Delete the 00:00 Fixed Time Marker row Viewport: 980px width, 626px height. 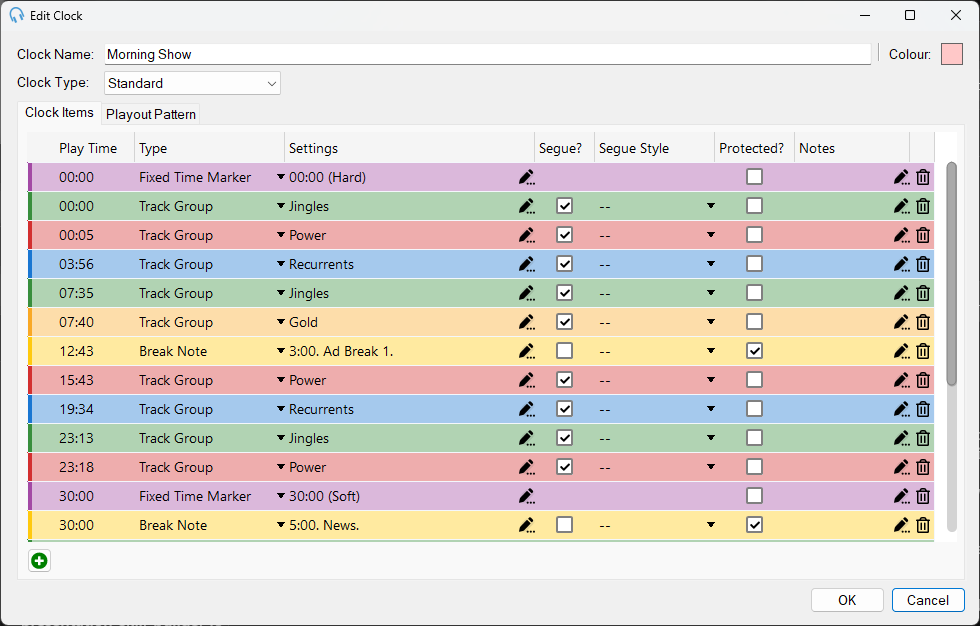[923, 177]
